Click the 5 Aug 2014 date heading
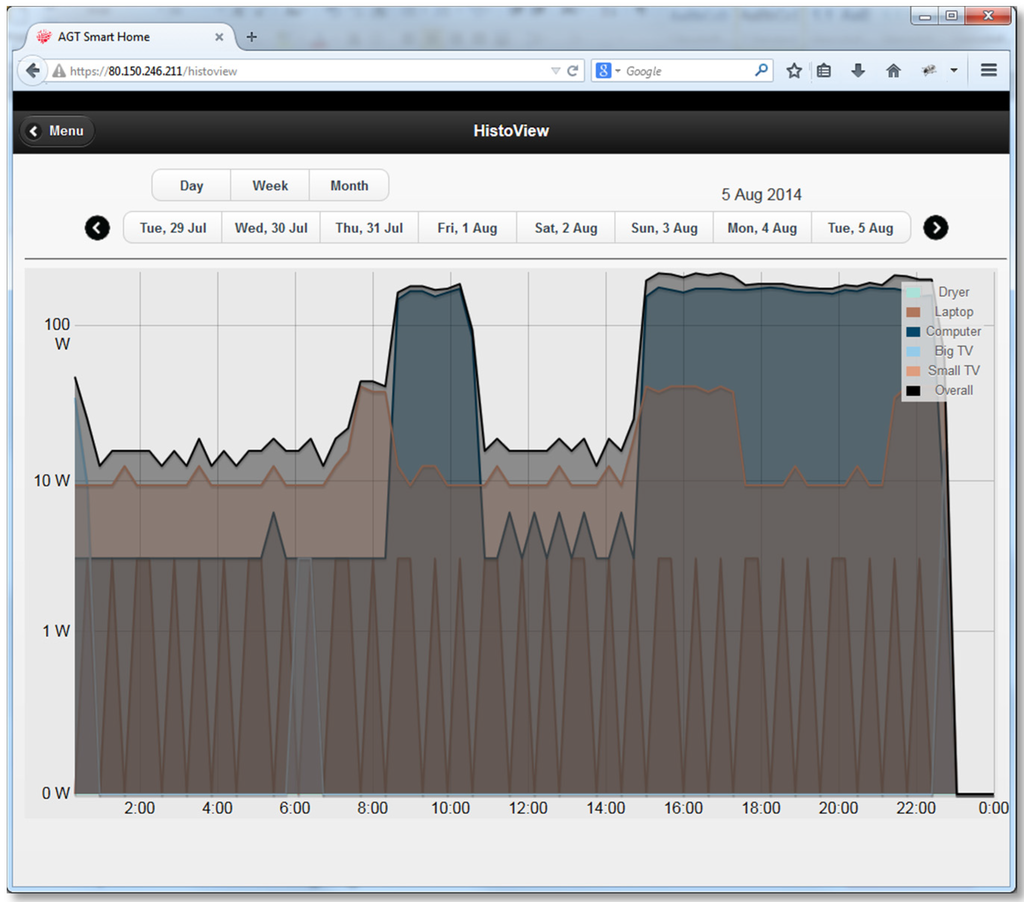This screenshot has height=902, width=1024. pyautogui.click(x=761, y=195)
